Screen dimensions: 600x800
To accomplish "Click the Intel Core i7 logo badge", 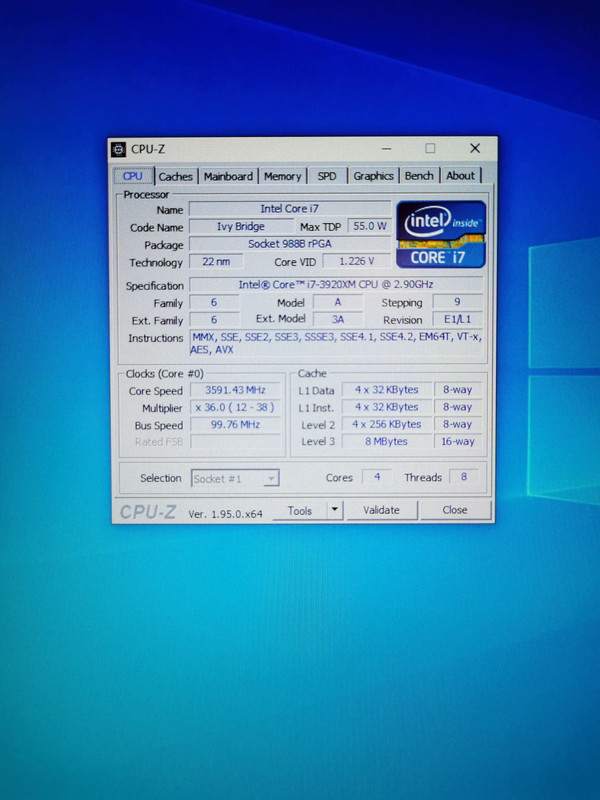I will click(441, 234).
